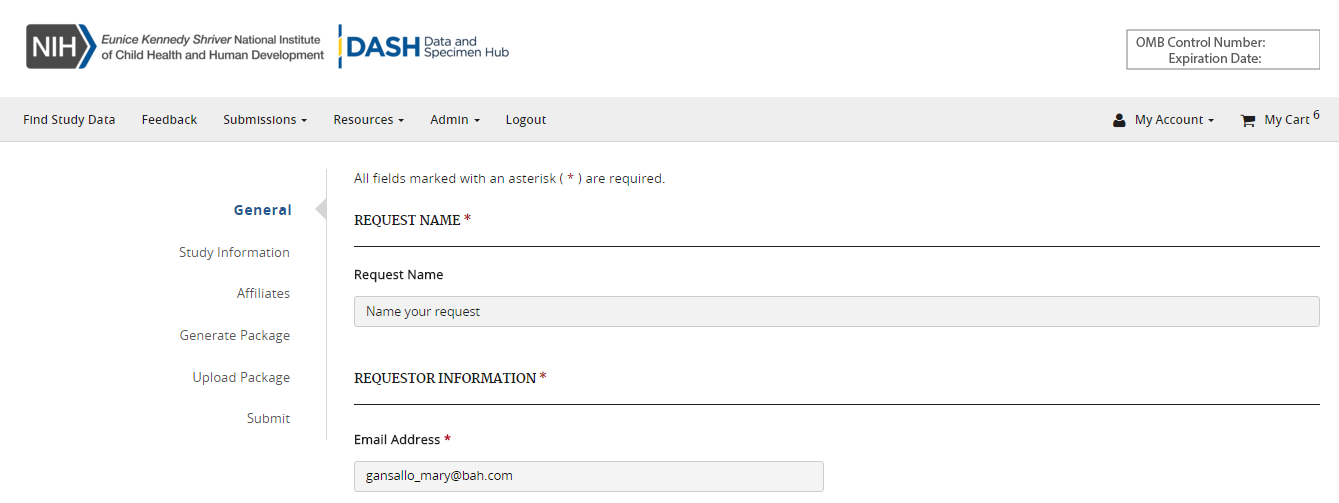View My Cart items
Viewport: 1339px width, 503px height.
coord(1286,120)
